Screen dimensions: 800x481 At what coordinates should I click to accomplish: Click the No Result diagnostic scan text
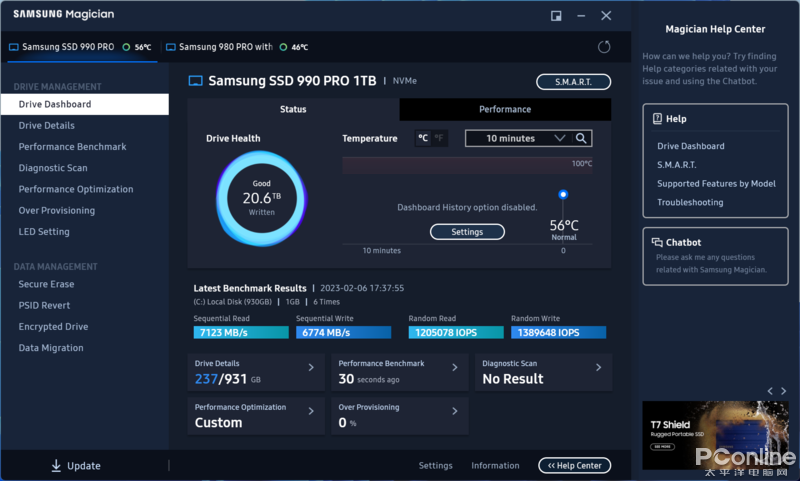coord(513,379)
